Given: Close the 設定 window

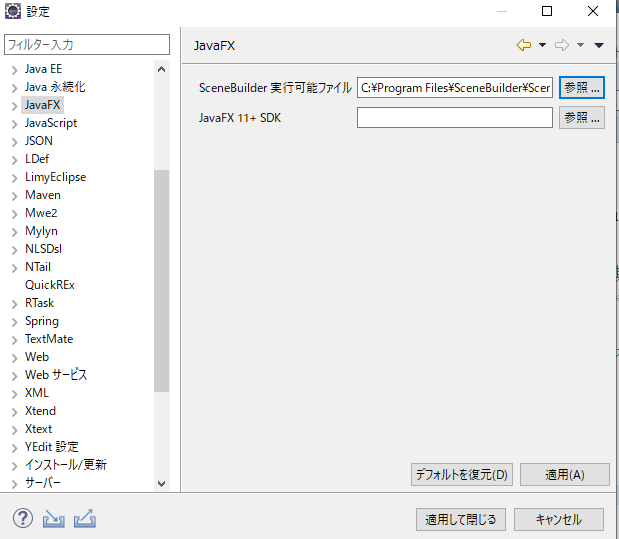Looking at the screenshot, I should (x=593, y=11).
